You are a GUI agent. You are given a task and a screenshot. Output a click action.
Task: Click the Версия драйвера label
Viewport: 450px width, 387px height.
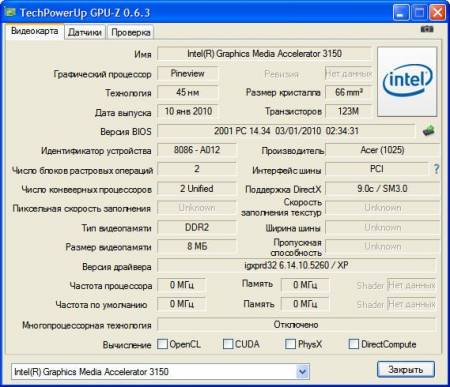point(117,267)
